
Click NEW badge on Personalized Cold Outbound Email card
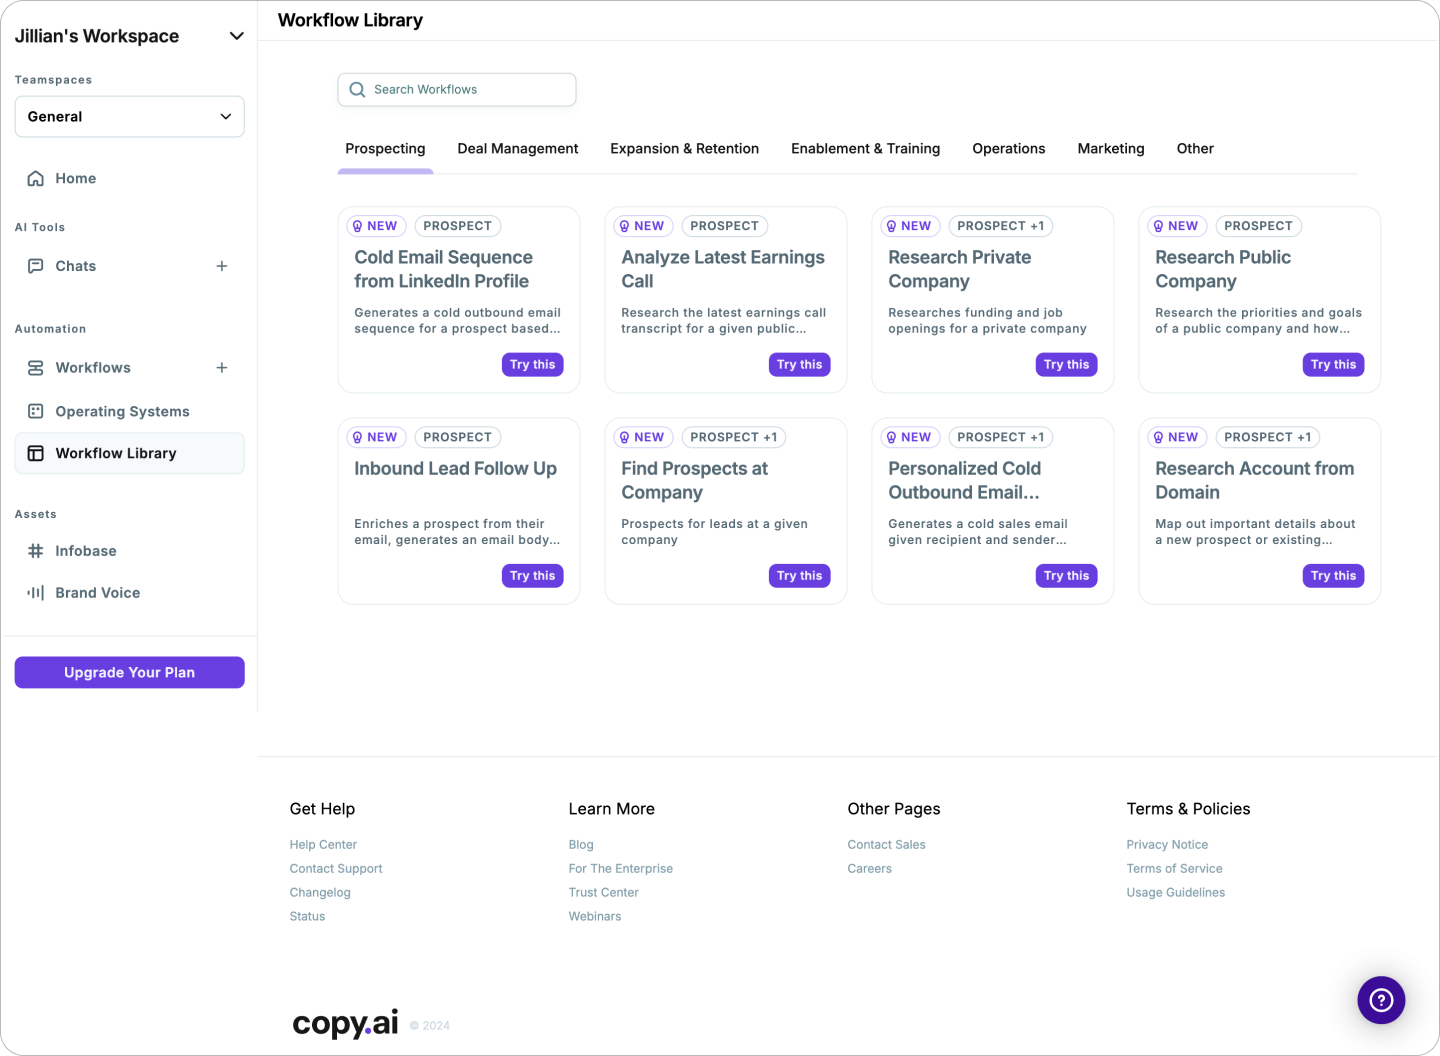(x=910, y=437)
